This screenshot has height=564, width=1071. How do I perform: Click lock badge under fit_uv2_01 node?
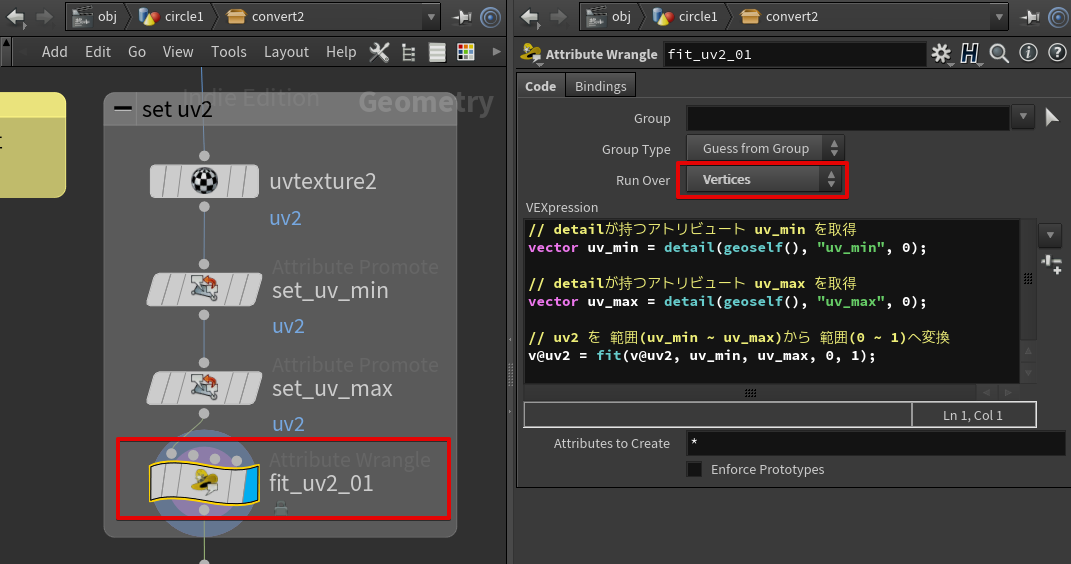click(281, 507)
